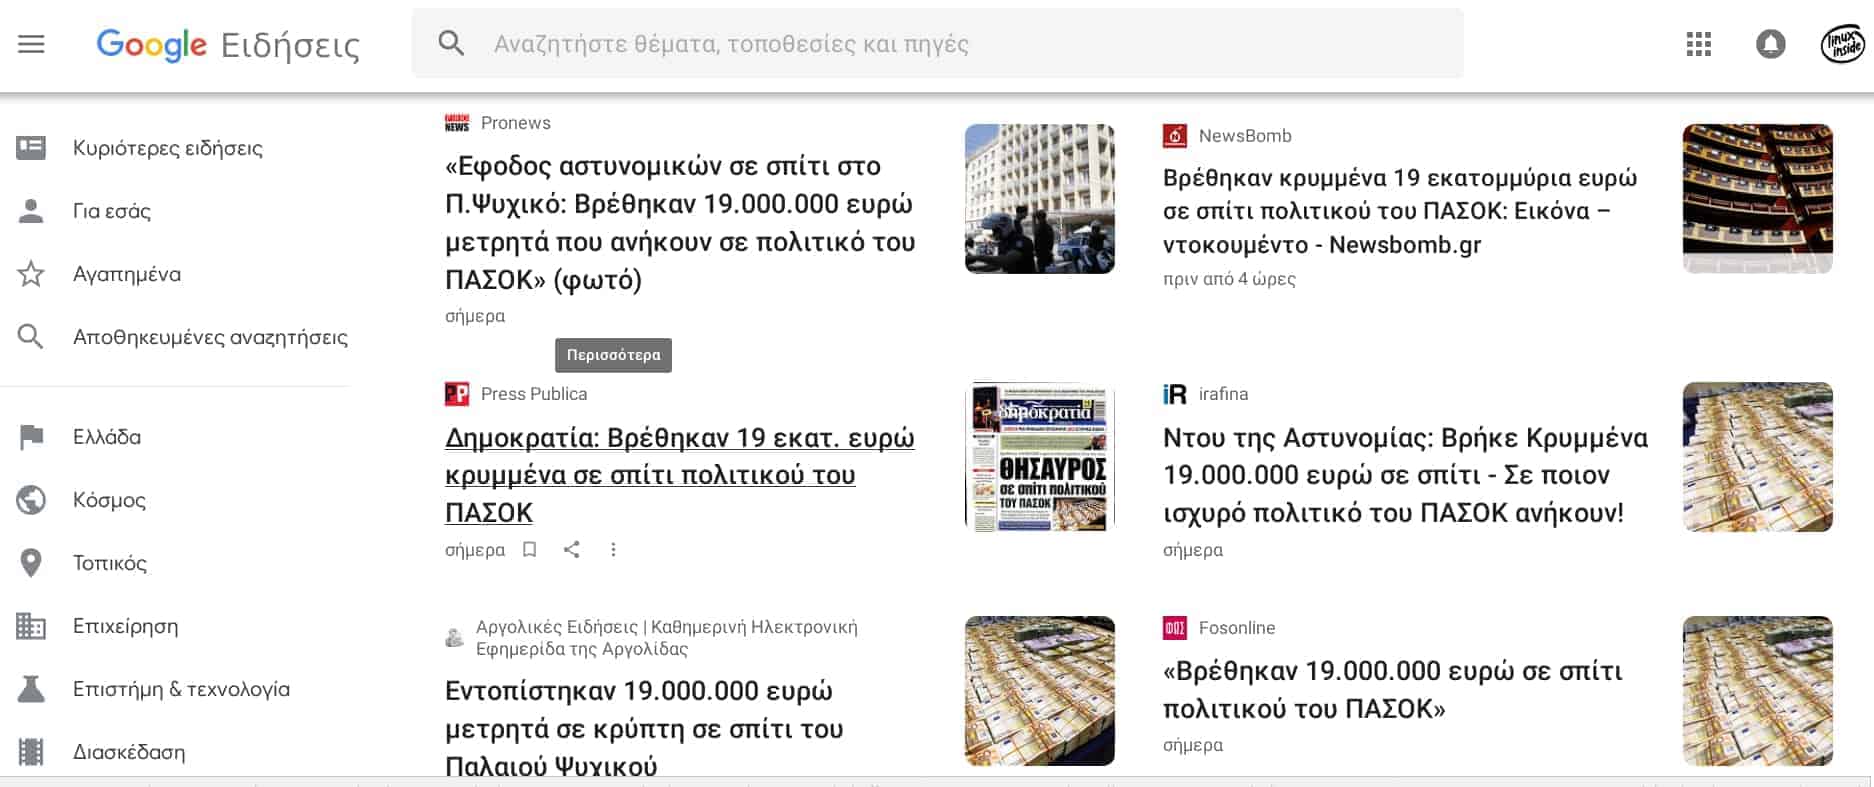Open irafina article cash thumbnail
The image size is (1874, 787).
[x=1758, y=457]
